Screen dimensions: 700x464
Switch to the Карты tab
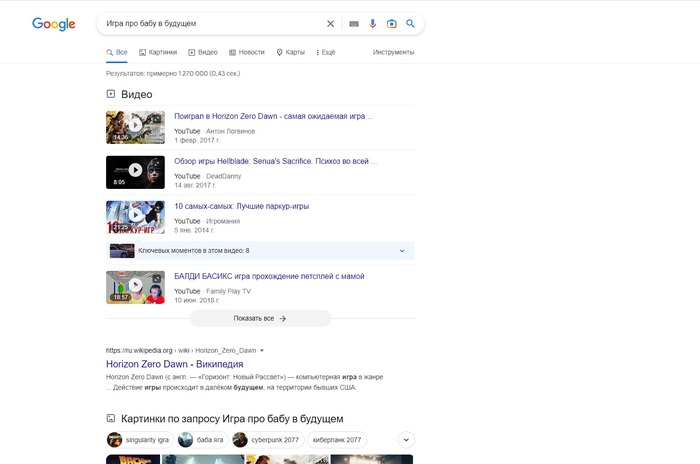click(x=291, y=52)
